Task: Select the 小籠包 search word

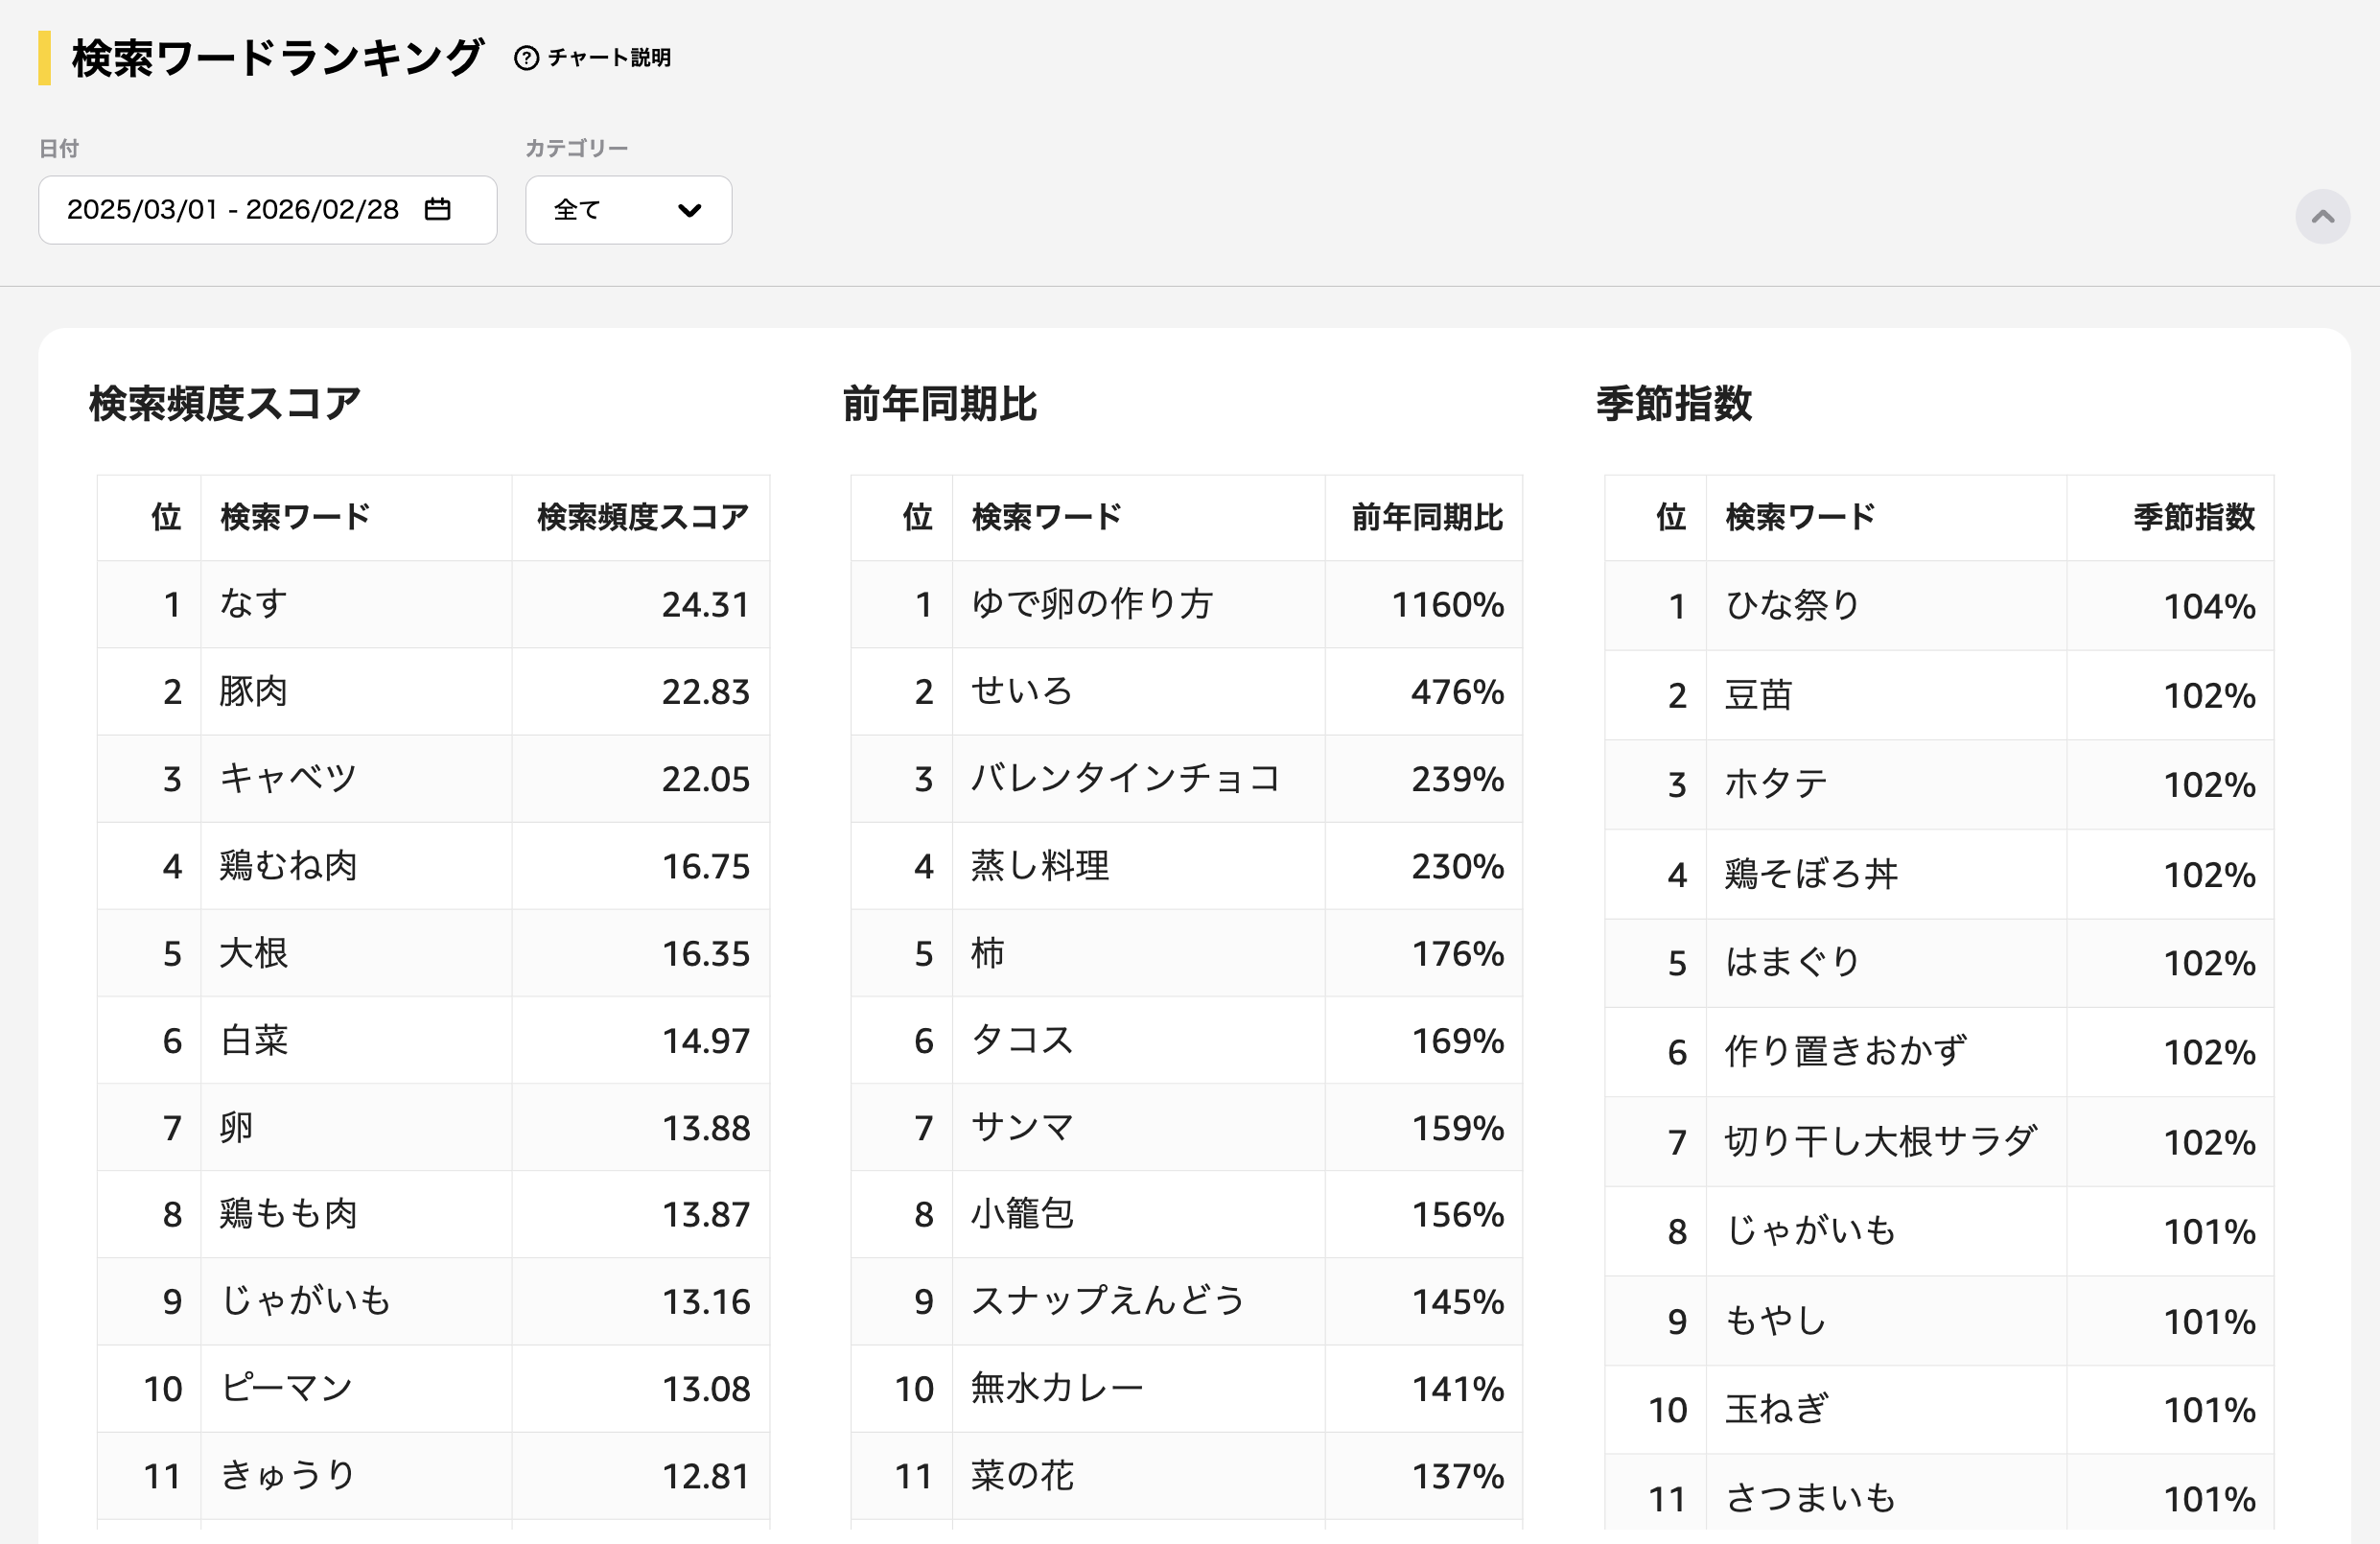Action: pyautogui.click(x=1022, y=1214)
